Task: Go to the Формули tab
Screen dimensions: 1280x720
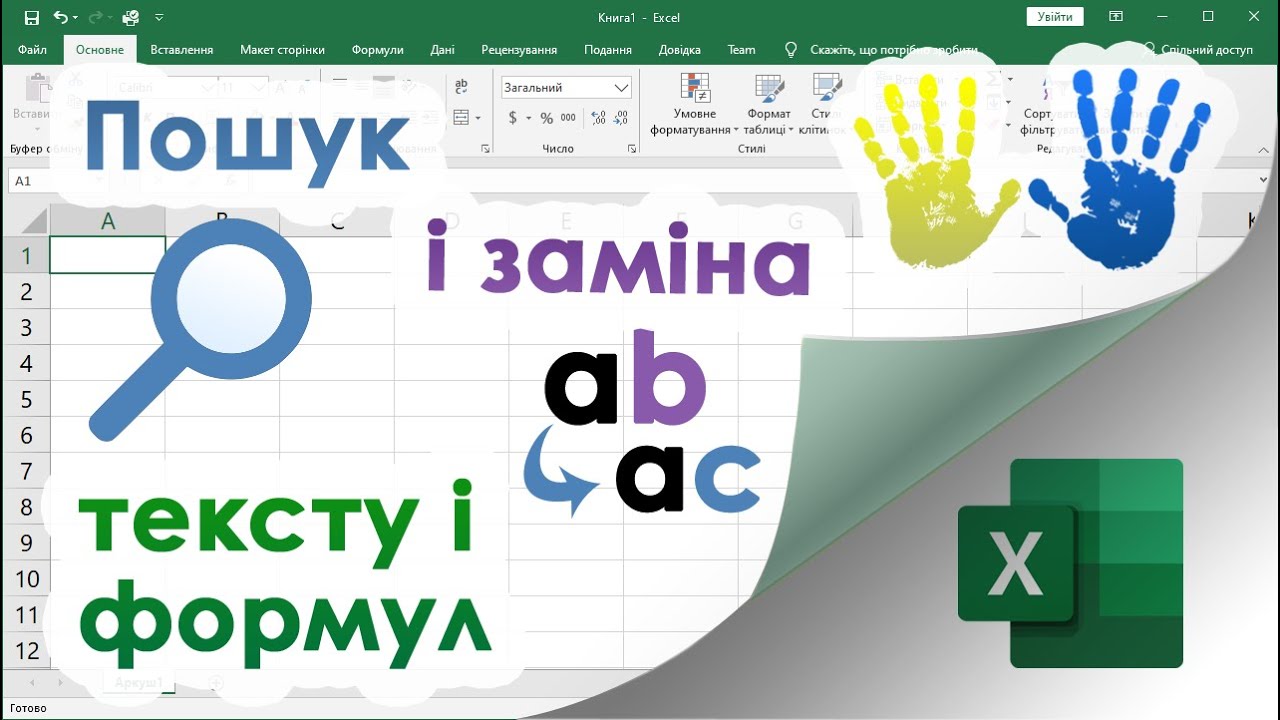Action: click(x=377, y=50)
